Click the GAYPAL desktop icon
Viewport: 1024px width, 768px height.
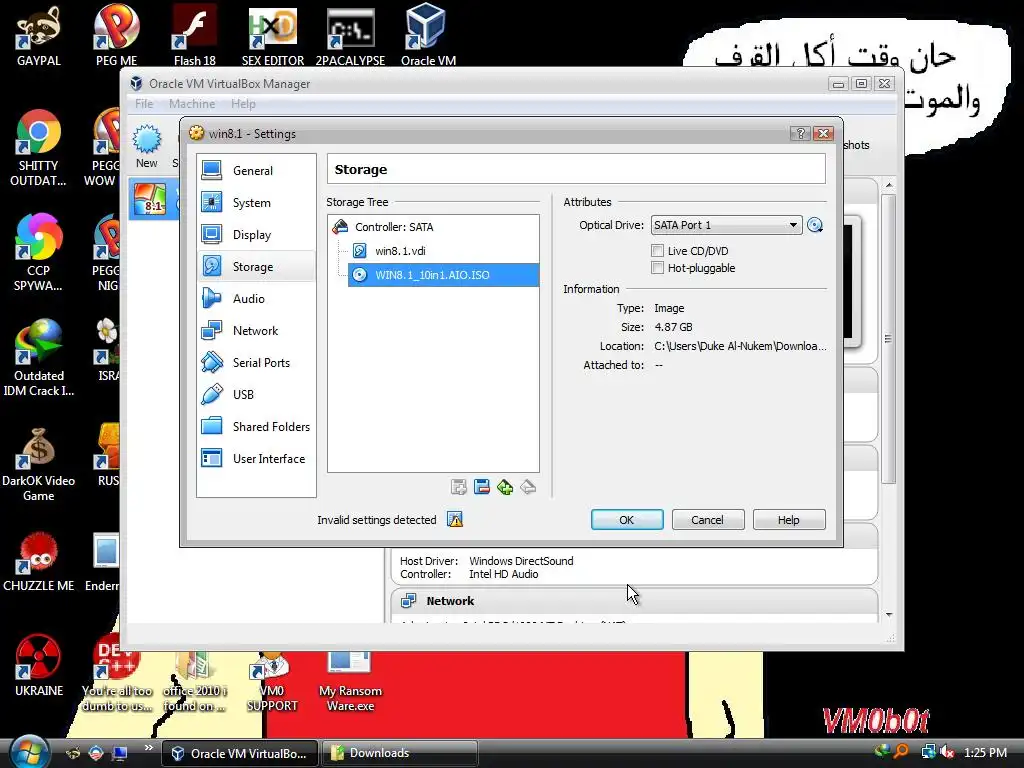[39, 36]
